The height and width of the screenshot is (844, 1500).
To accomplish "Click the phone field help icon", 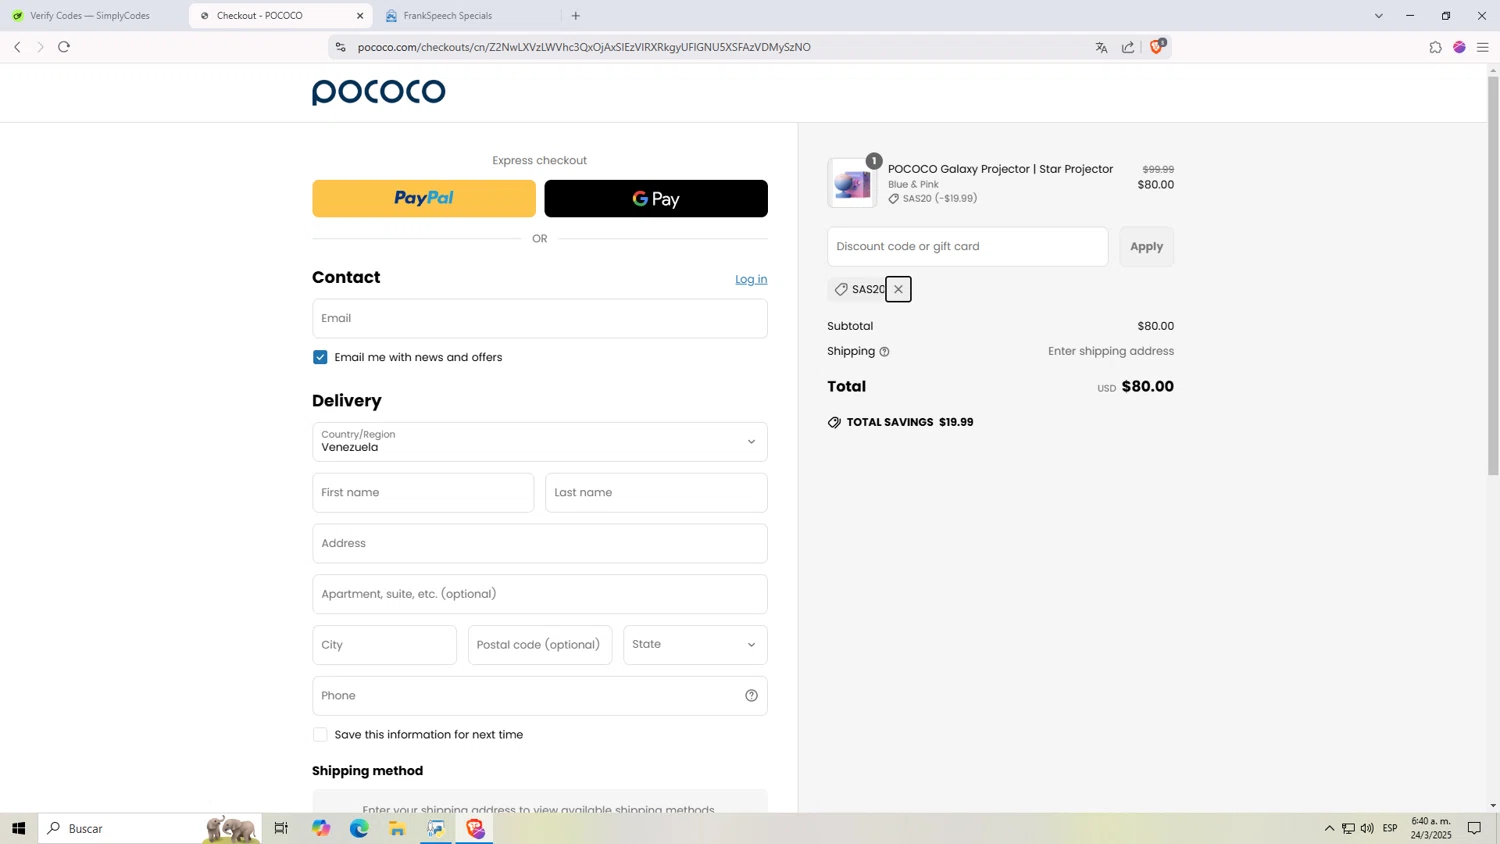I will click(751, 696).
